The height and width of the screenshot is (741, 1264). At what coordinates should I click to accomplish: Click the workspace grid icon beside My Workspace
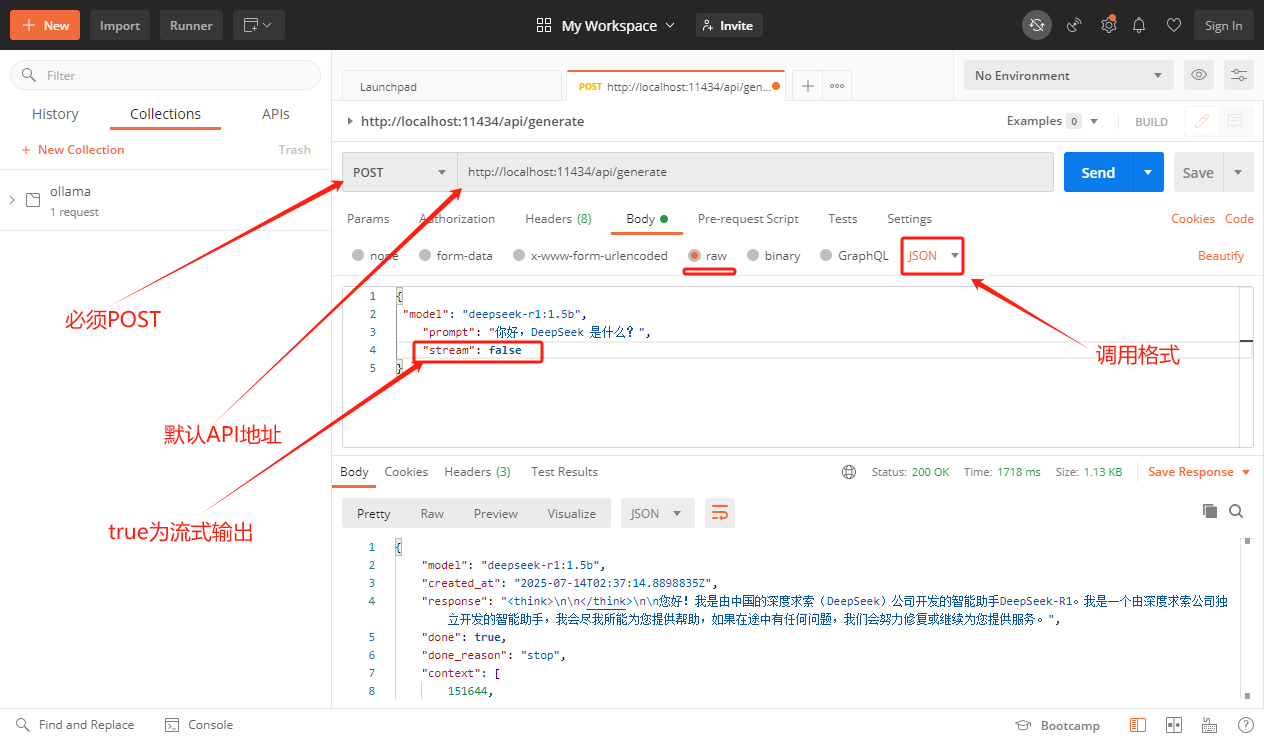click(x=544, y=25)
